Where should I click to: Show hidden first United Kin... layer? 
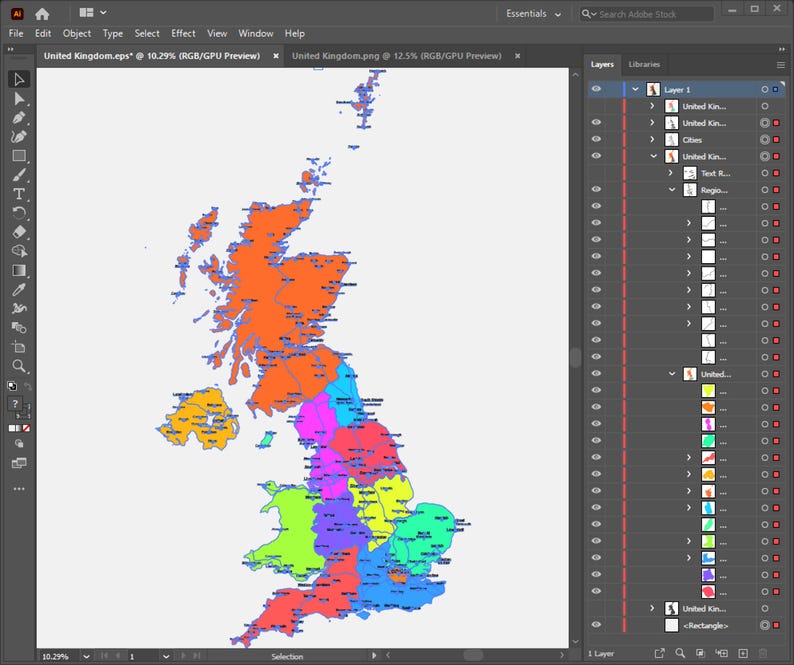click(x=596, y=106)
